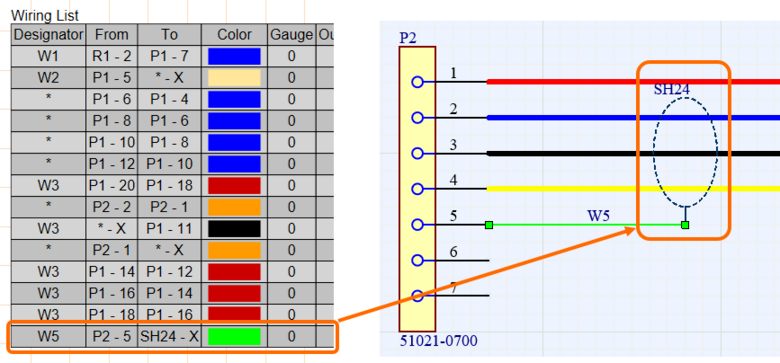Click the P2 - 2 From cell
780x363 pixels.
(x=112, y=207)
